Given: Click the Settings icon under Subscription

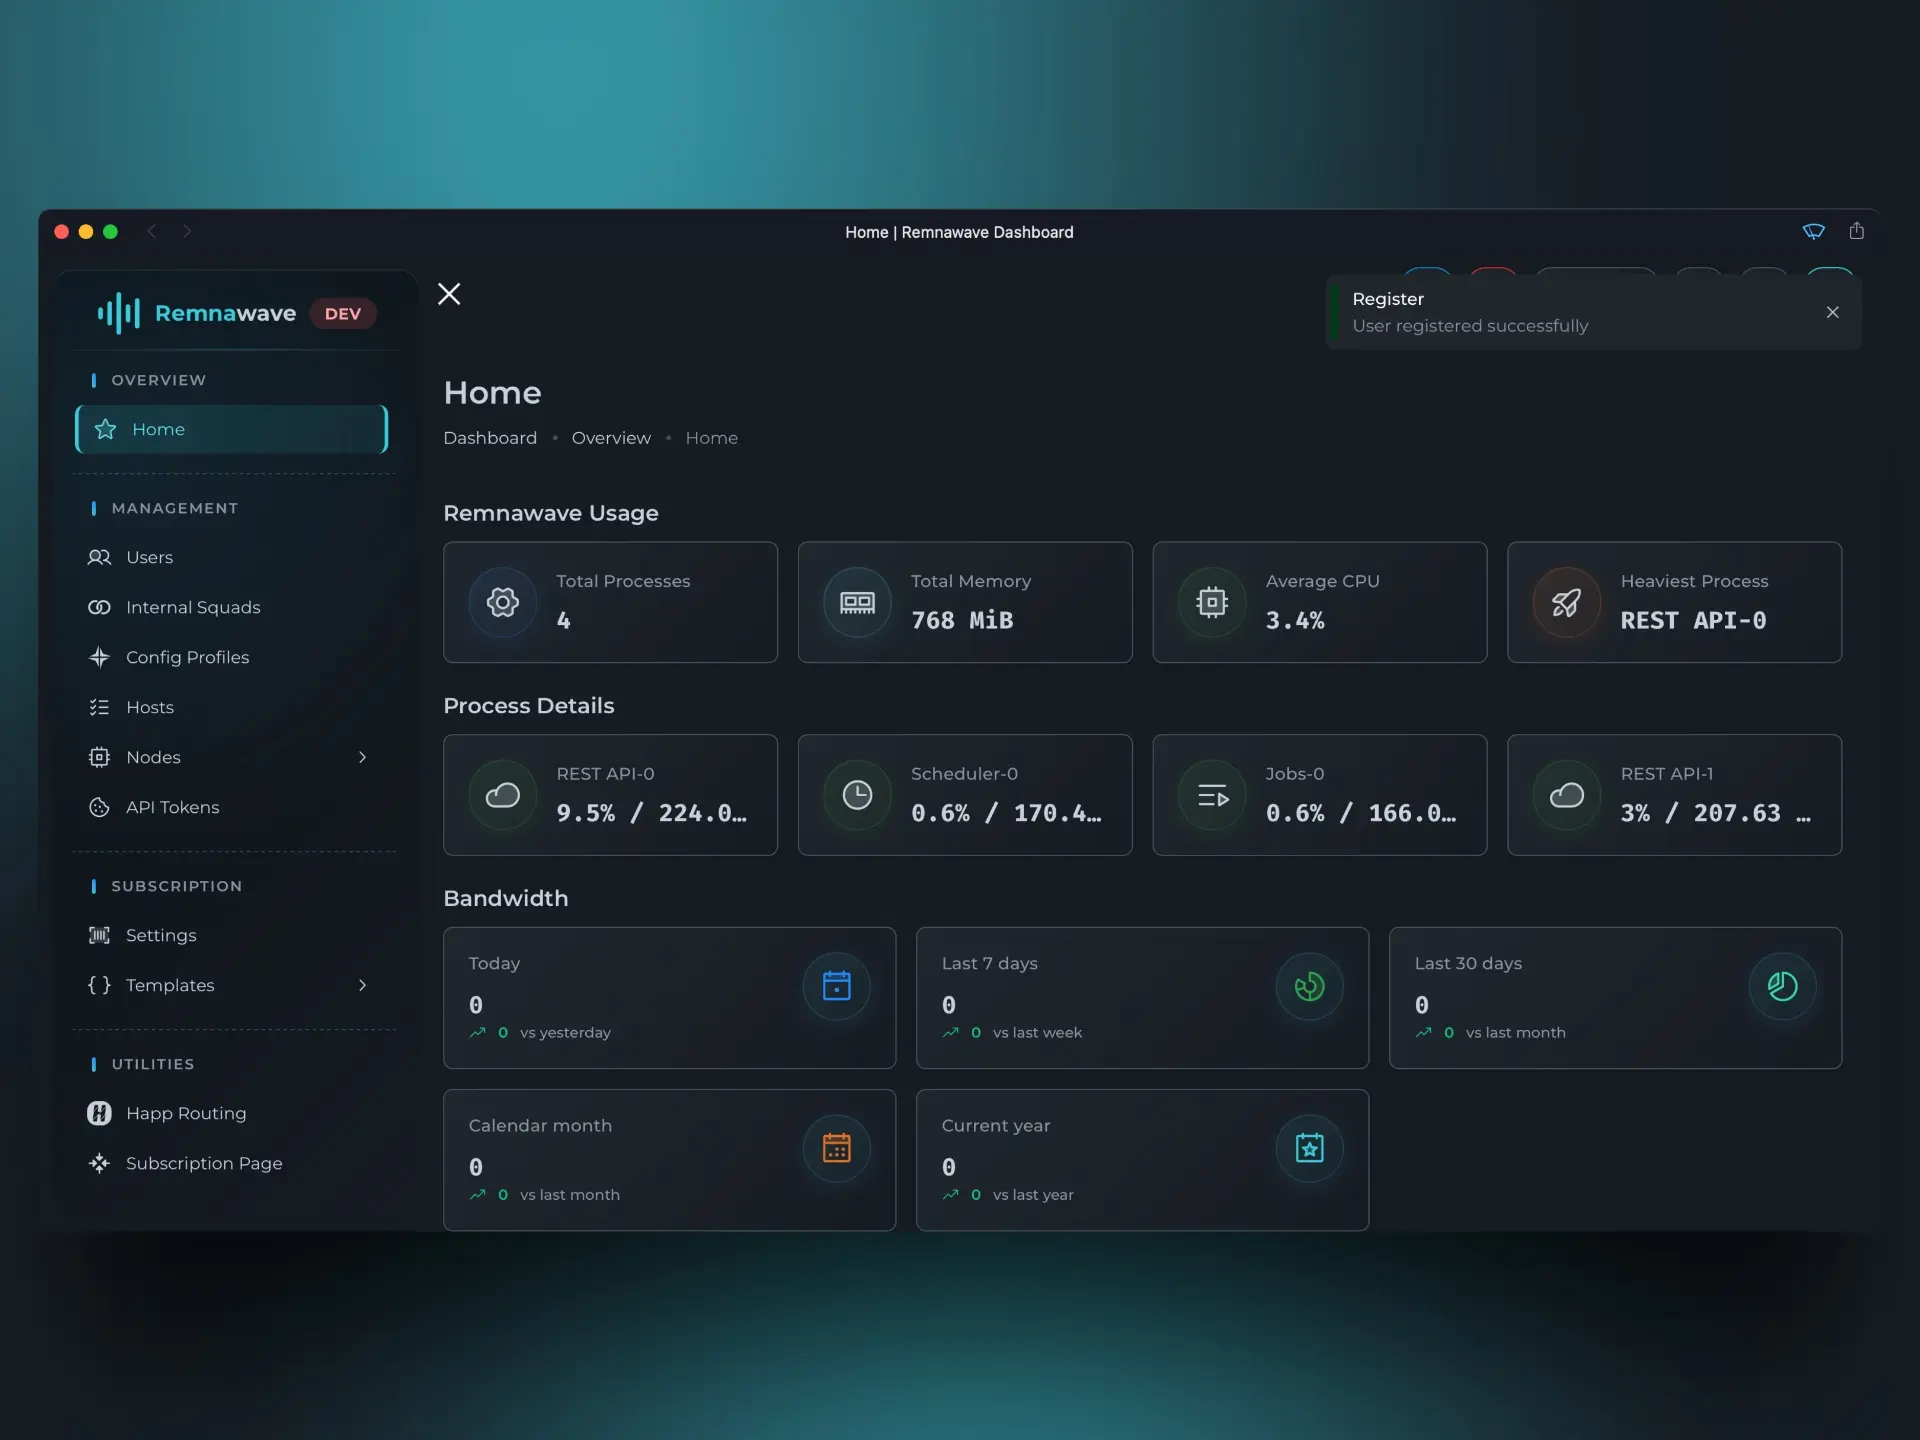Looking at the screenshot, I should coord(100,935).
